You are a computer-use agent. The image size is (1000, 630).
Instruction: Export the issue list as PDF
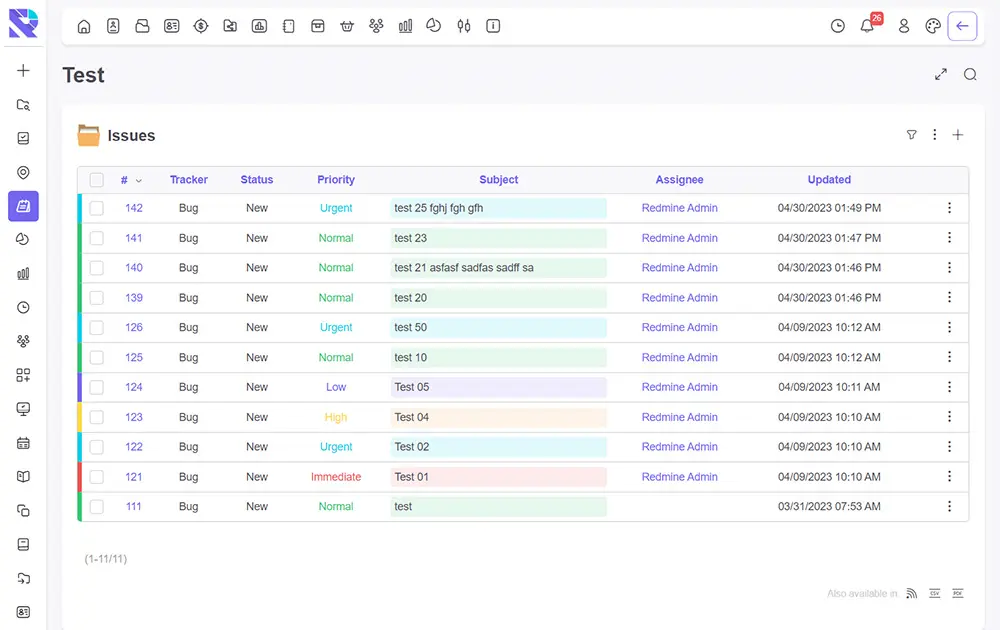coord(957,594)
